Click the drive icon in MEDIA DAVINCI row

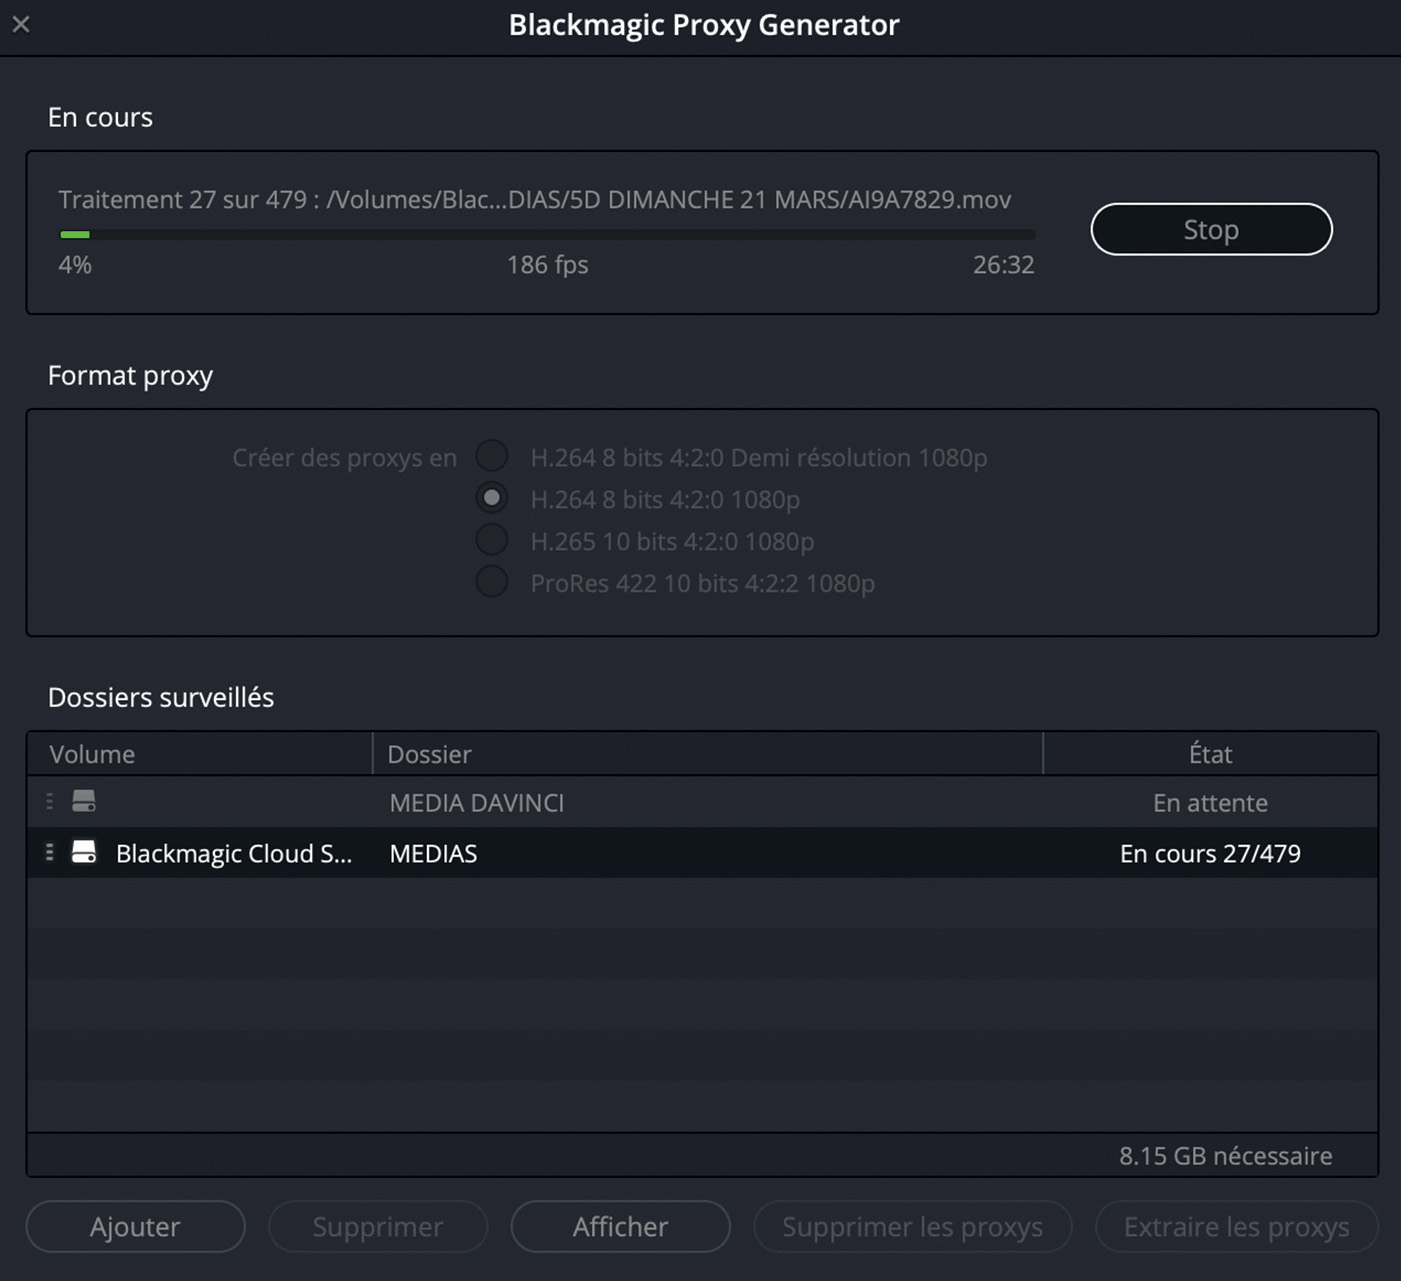tap(84, 802)
